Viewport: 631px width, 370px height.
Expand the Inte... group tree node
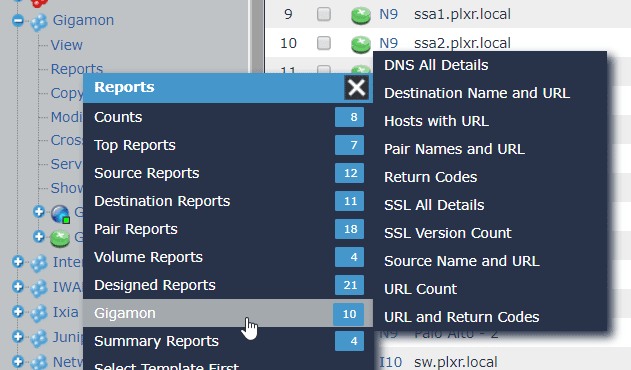18,262
